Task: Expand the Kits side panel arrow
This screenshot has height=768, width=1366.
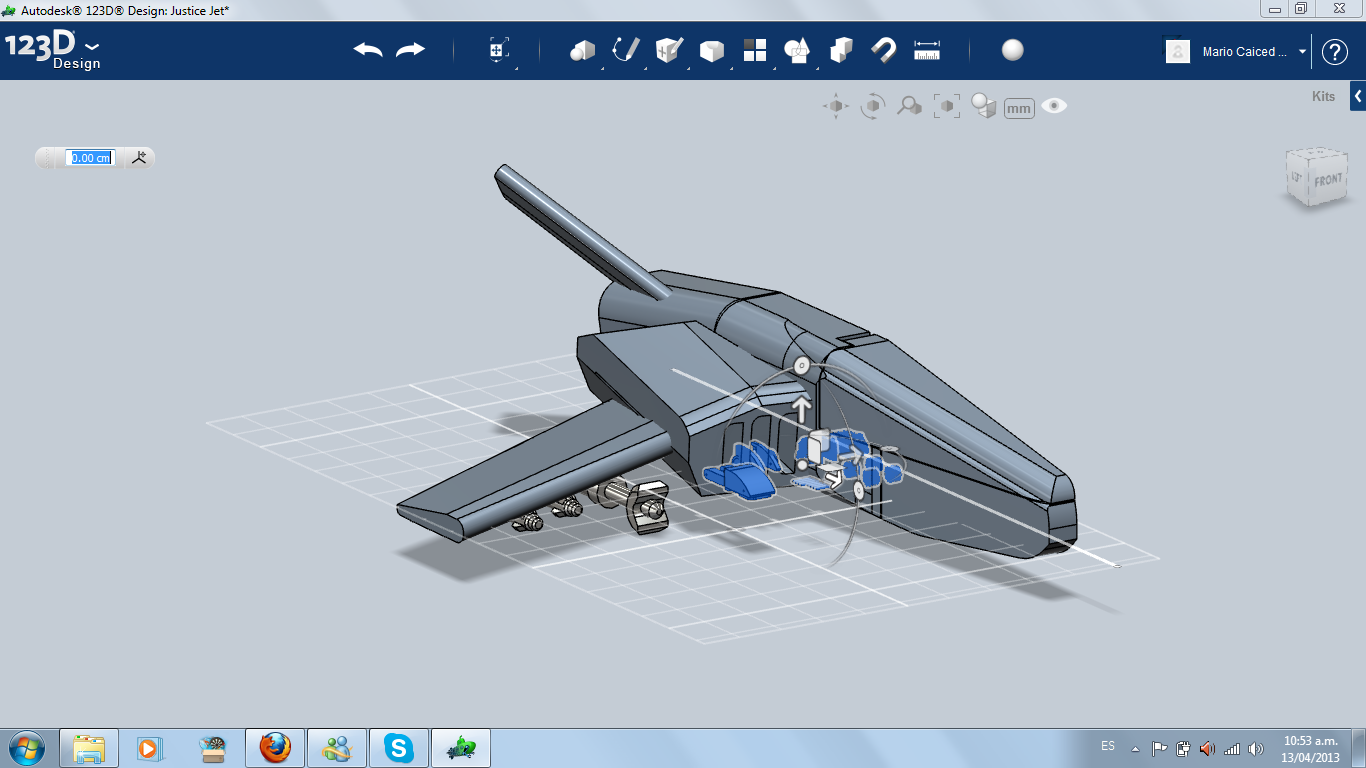Action: [1358, 96]
